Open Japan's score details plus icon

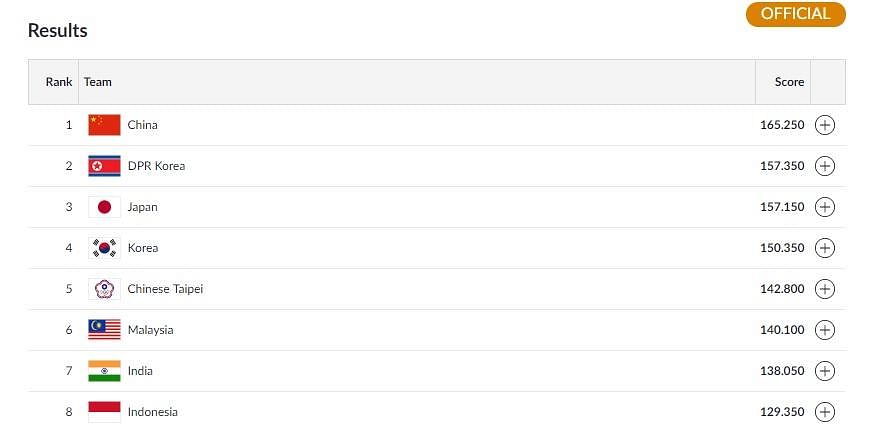(x=825, y=207)
